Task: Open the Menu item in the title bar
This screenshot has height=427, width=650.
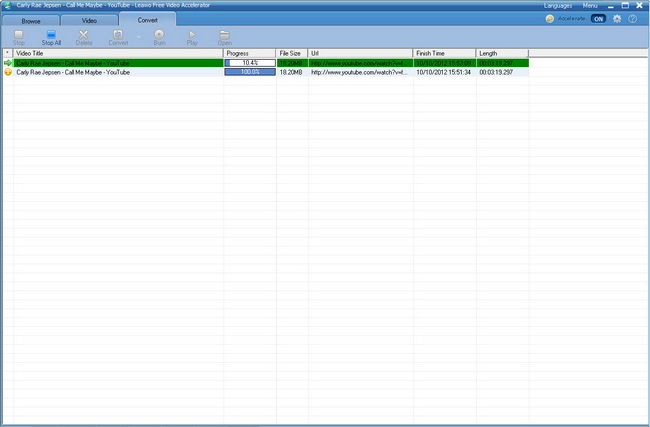Action: pos(590,6)
